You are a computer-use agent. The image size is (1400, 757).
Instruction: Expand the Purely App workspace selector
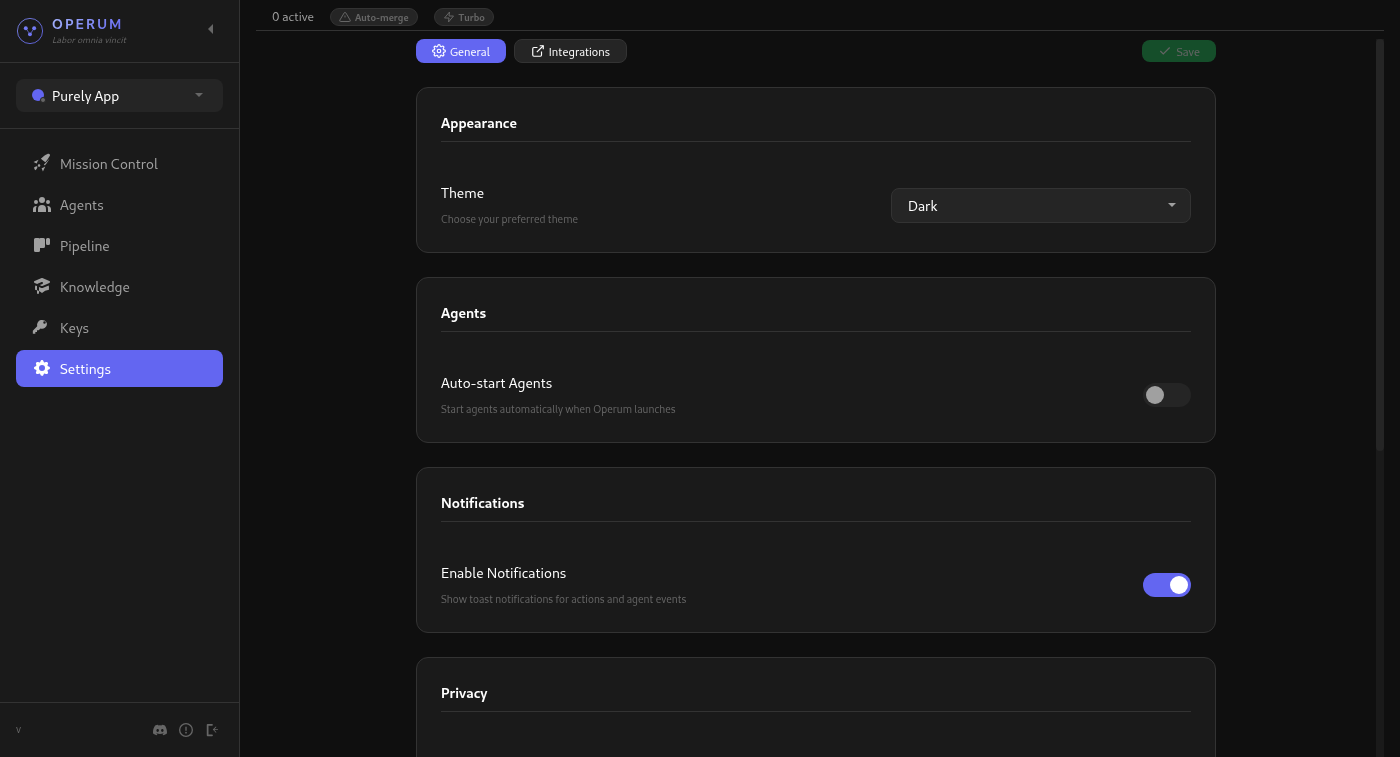(x=119, y=95)
